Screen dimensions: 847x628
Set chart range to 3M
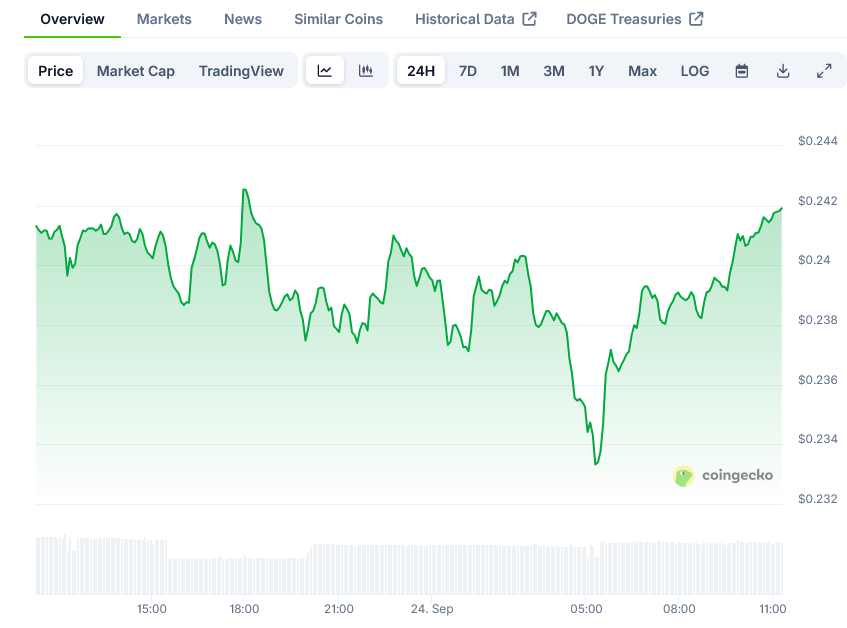[554, 71]
